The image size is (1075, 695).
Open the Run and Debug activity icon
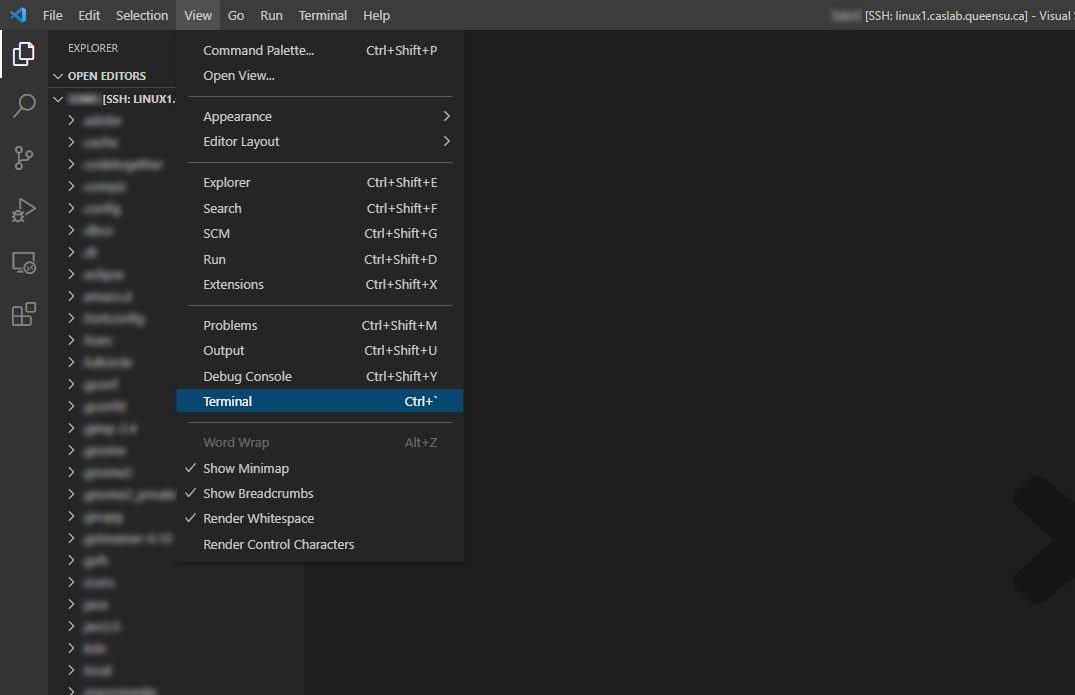[x=23, y=210]
